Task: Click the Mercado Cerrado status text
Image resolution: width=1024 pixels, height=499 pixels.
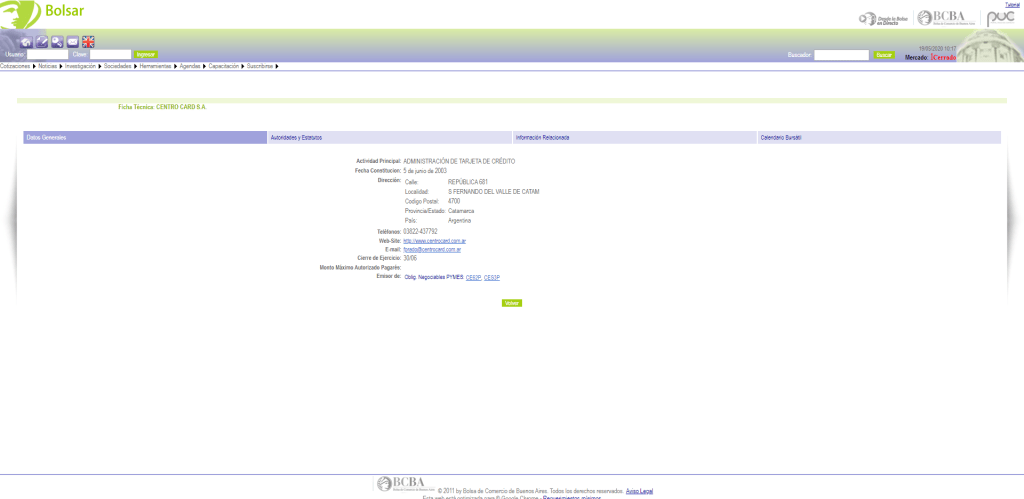Action: 931,57
